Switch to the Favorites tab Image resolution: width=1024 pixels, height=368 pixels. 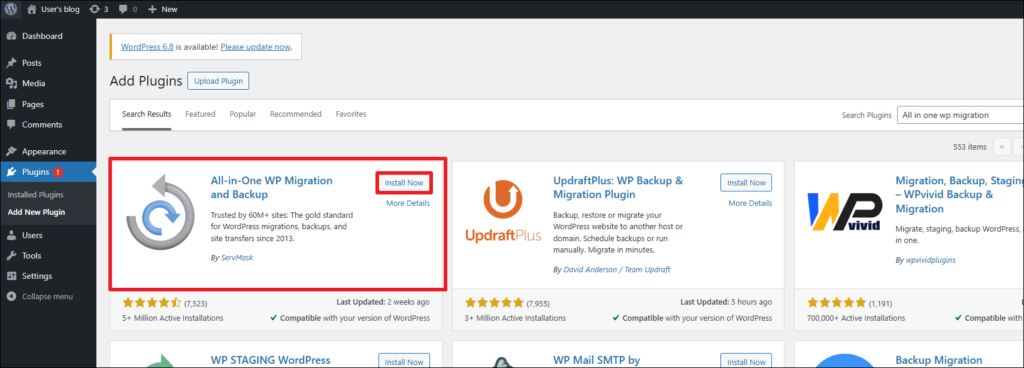coord(351,114)
